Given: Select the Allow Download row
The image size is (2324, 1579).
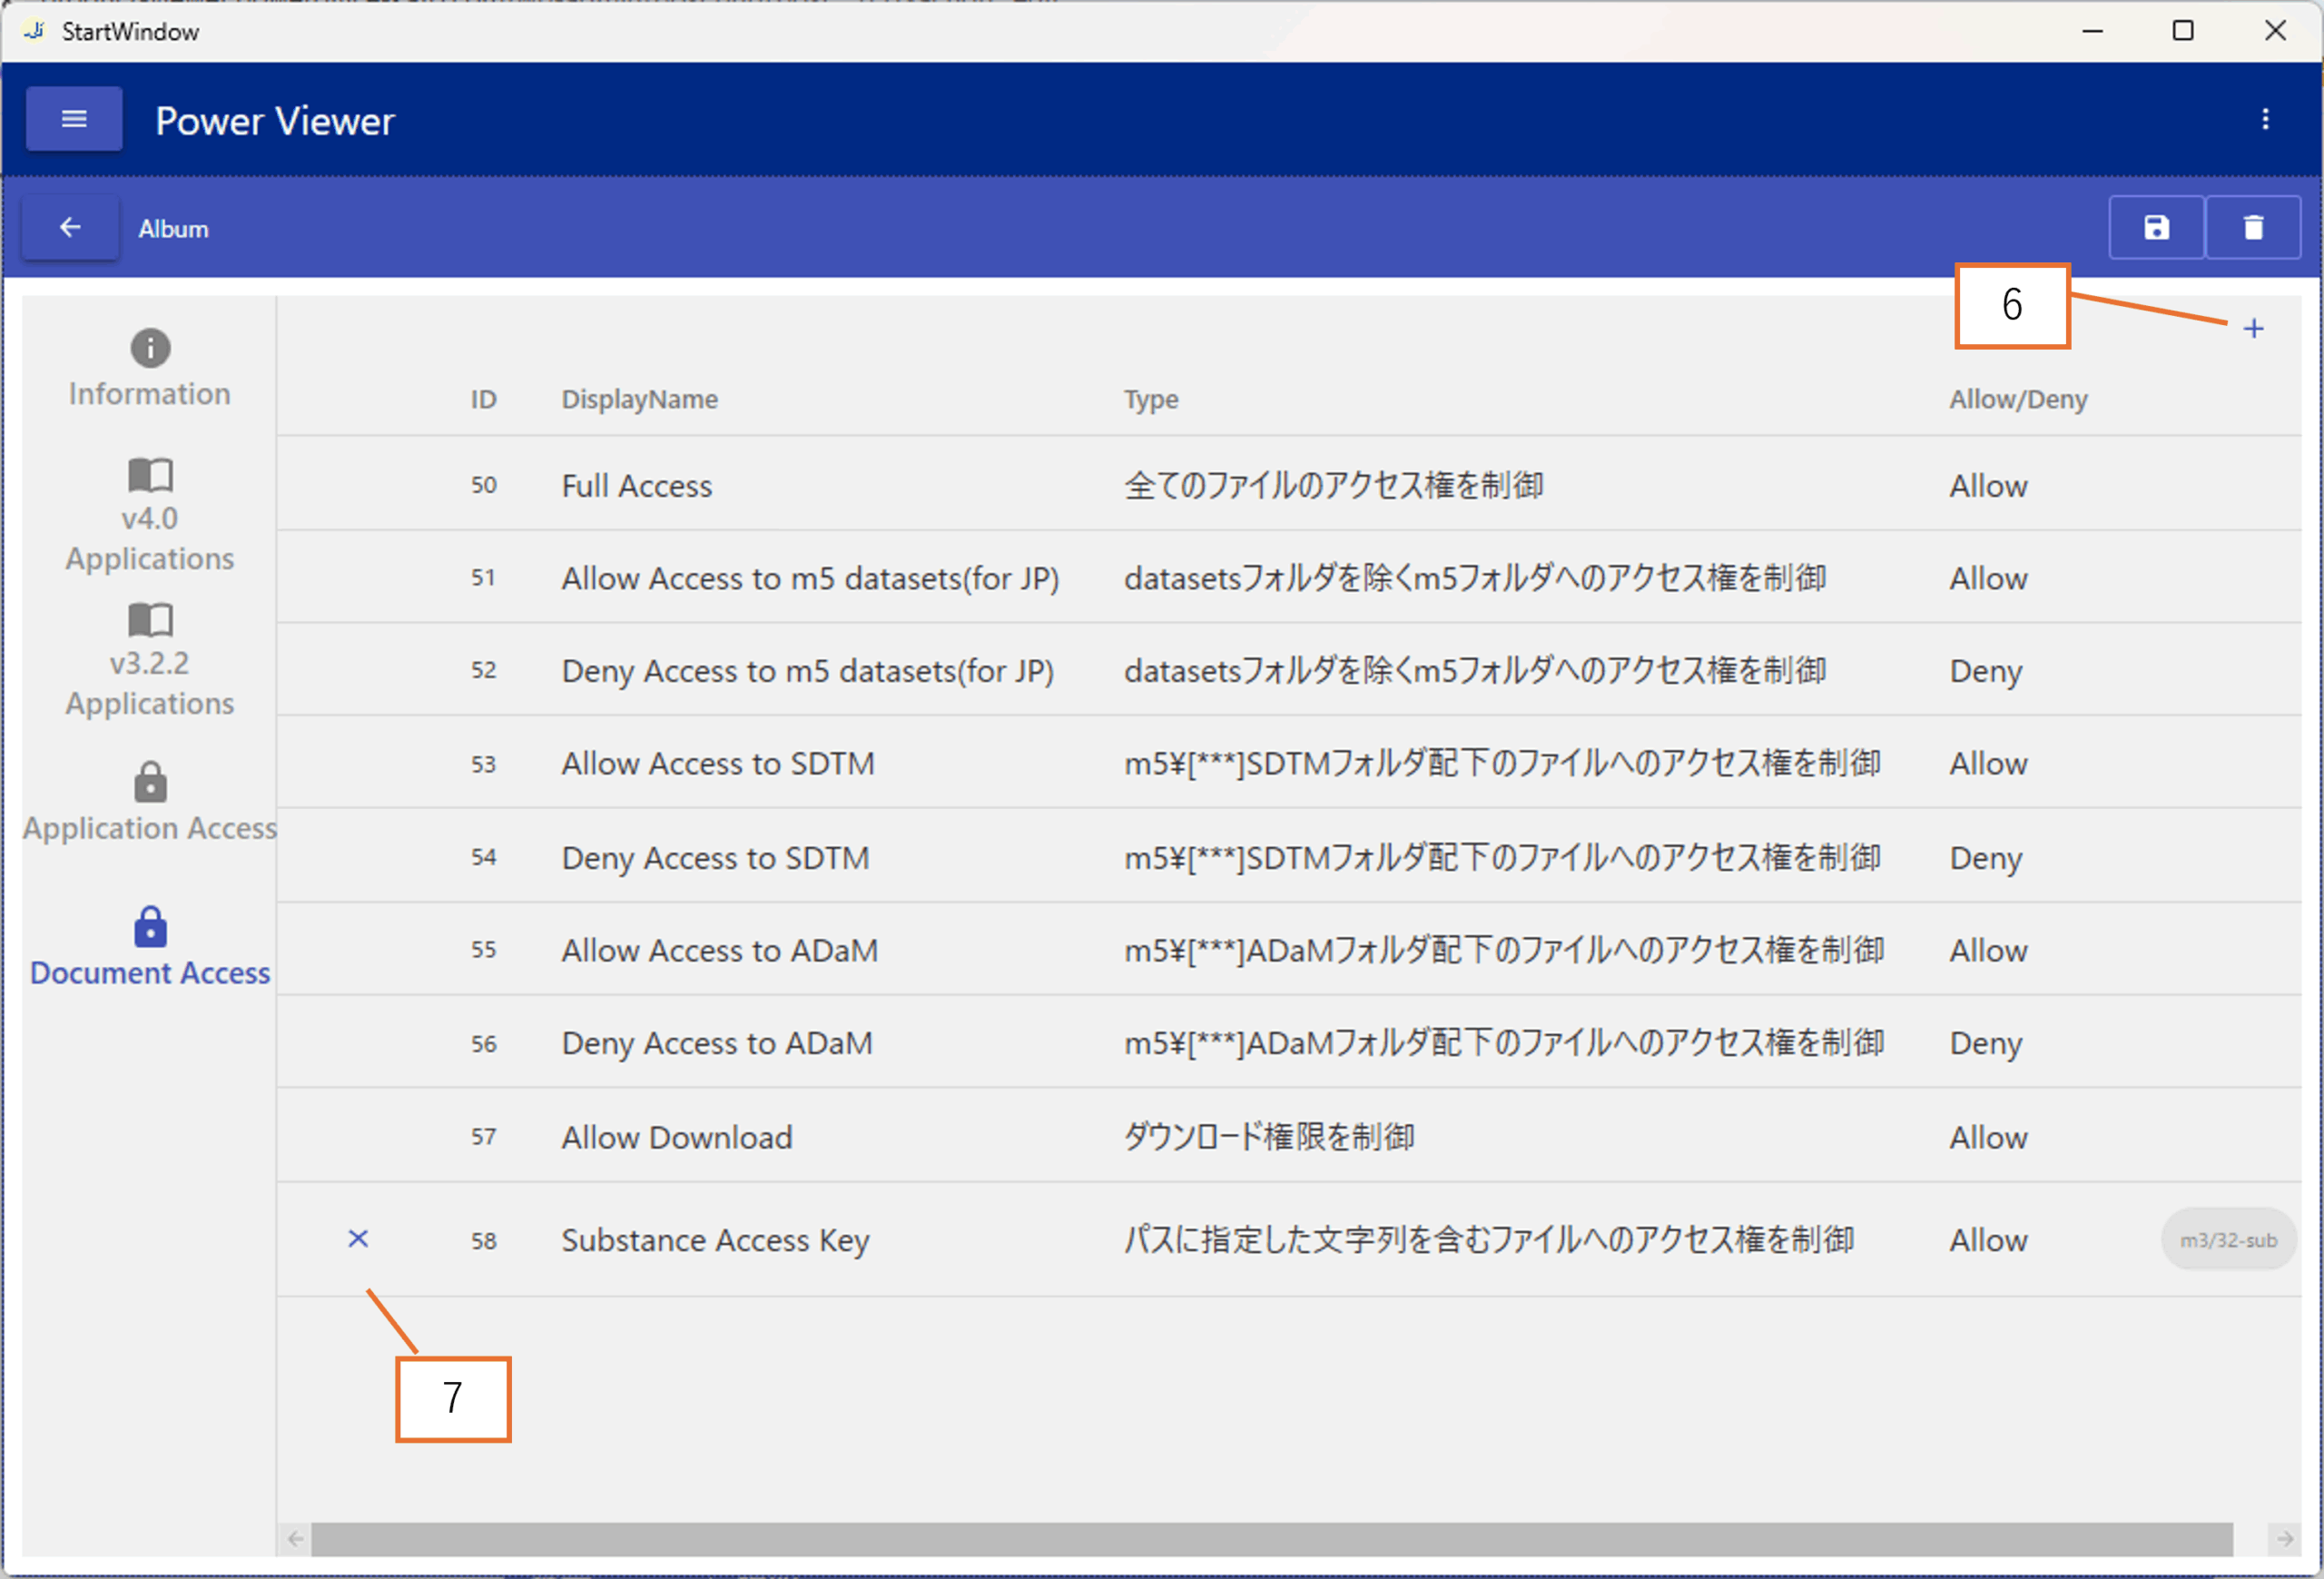Looking at the screenshot, I should [677, 1137].
